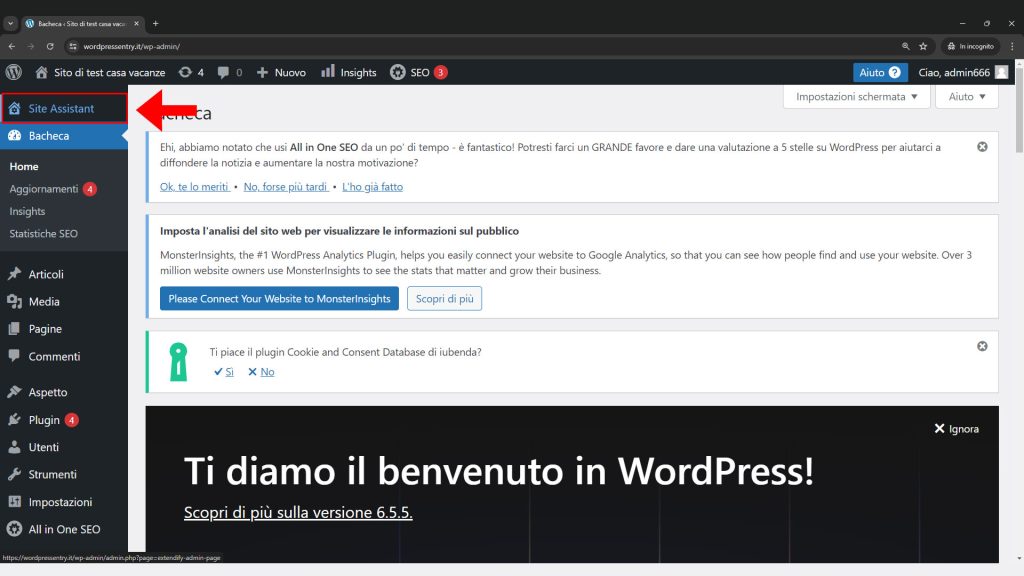This screenshot has width=1024, height=576.
Task: Click the "No, forse più tardi" link
Action: (x=286, y=187)
